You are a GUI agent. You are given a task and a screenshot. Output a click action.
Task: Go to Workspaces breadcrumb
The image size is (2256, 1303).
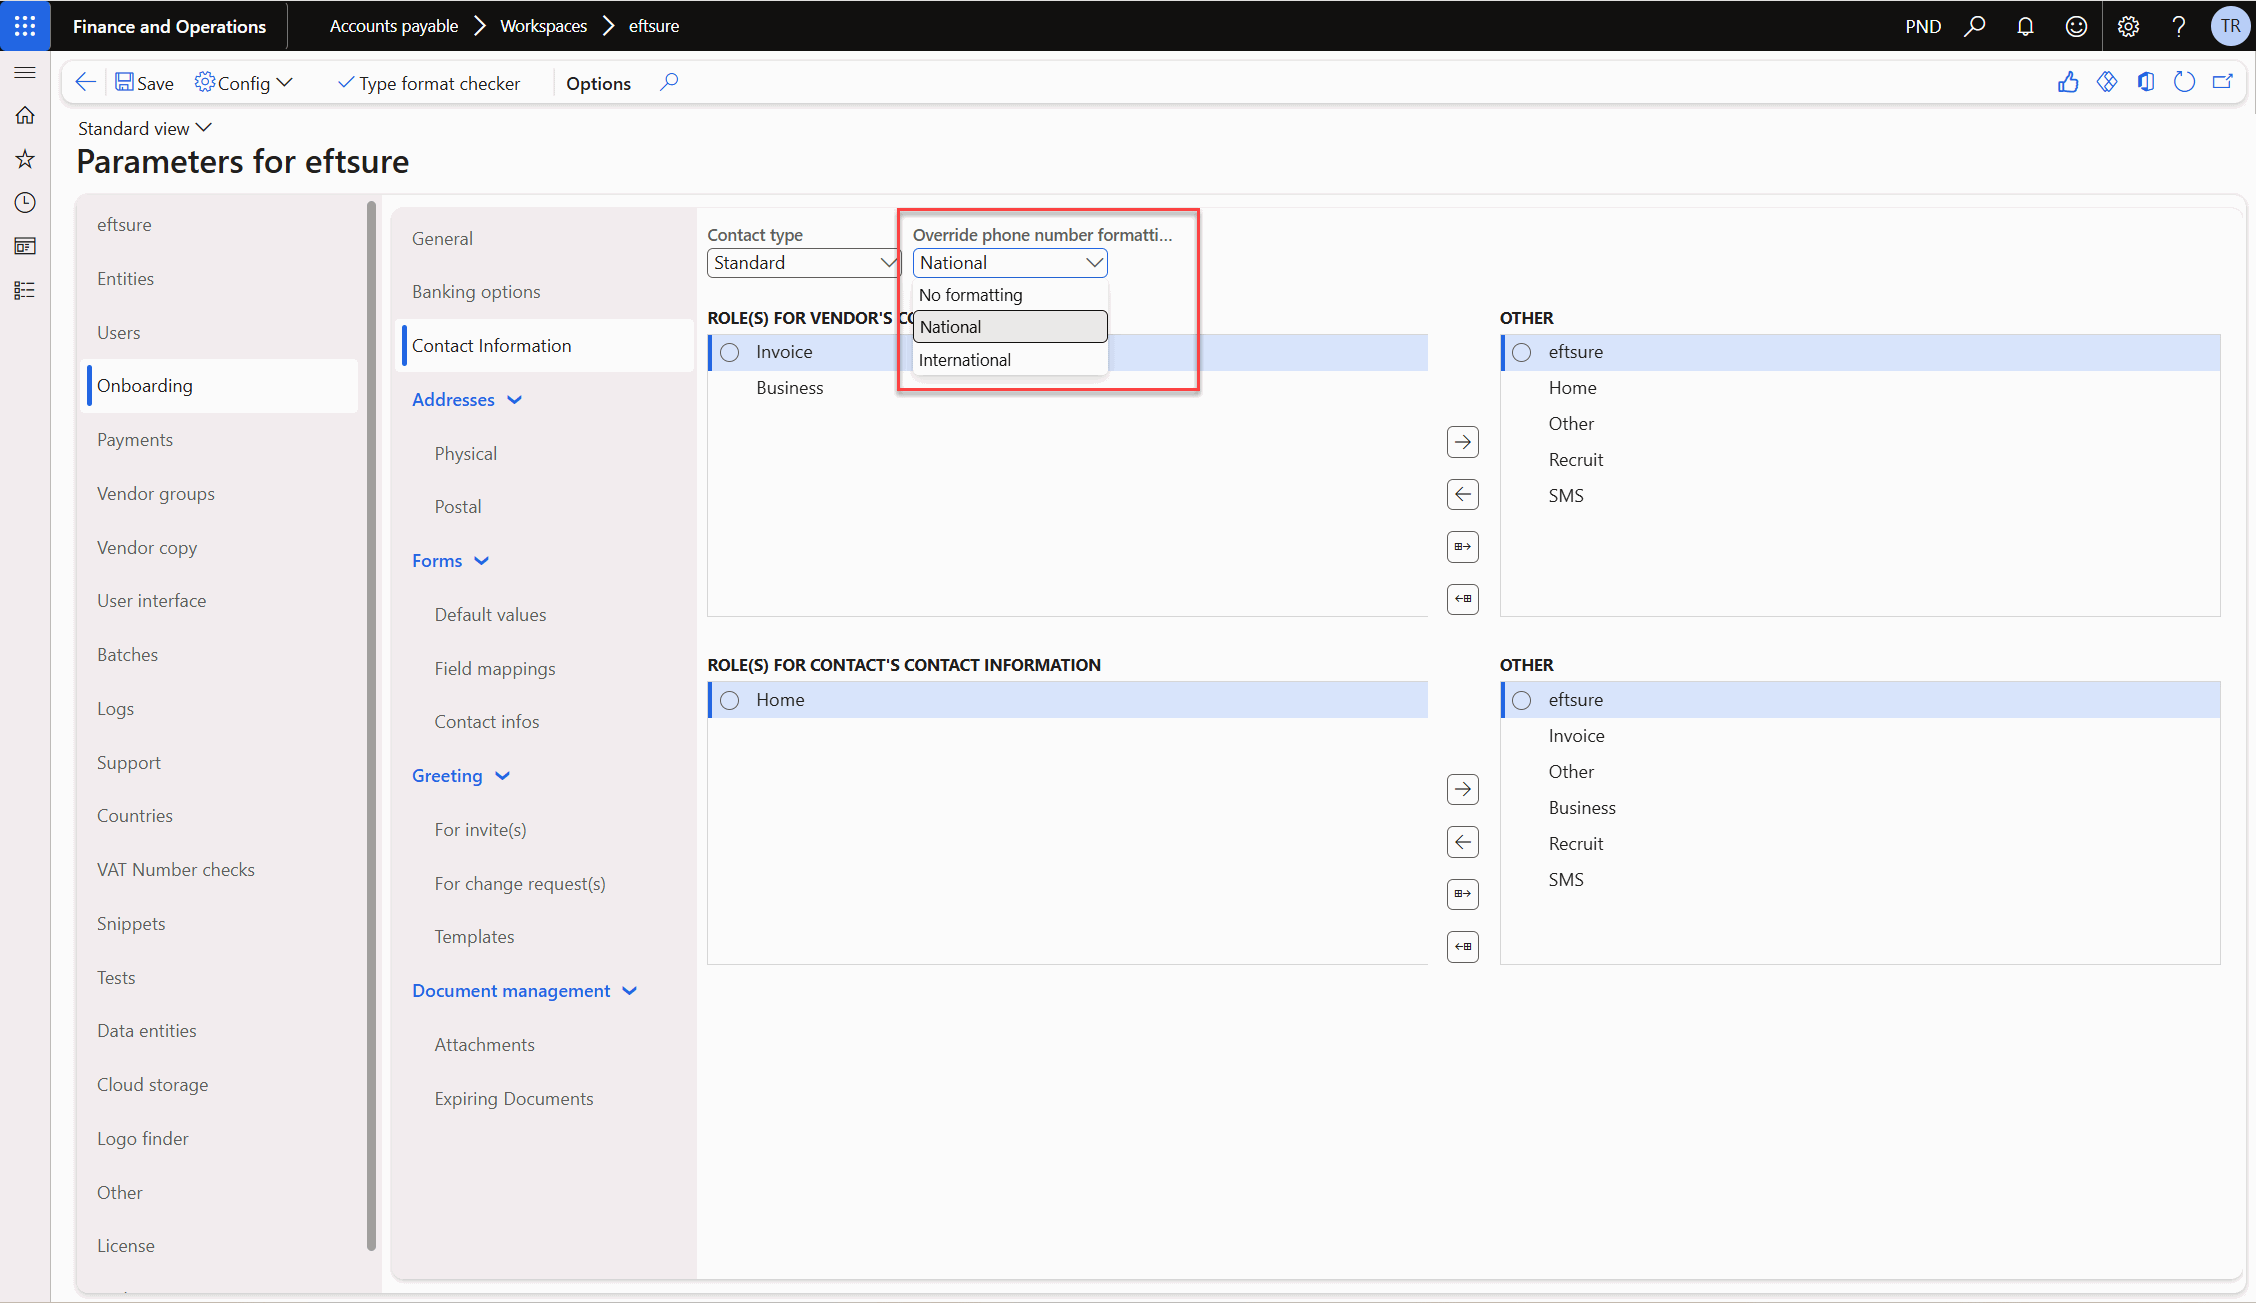tap(543, 26)
